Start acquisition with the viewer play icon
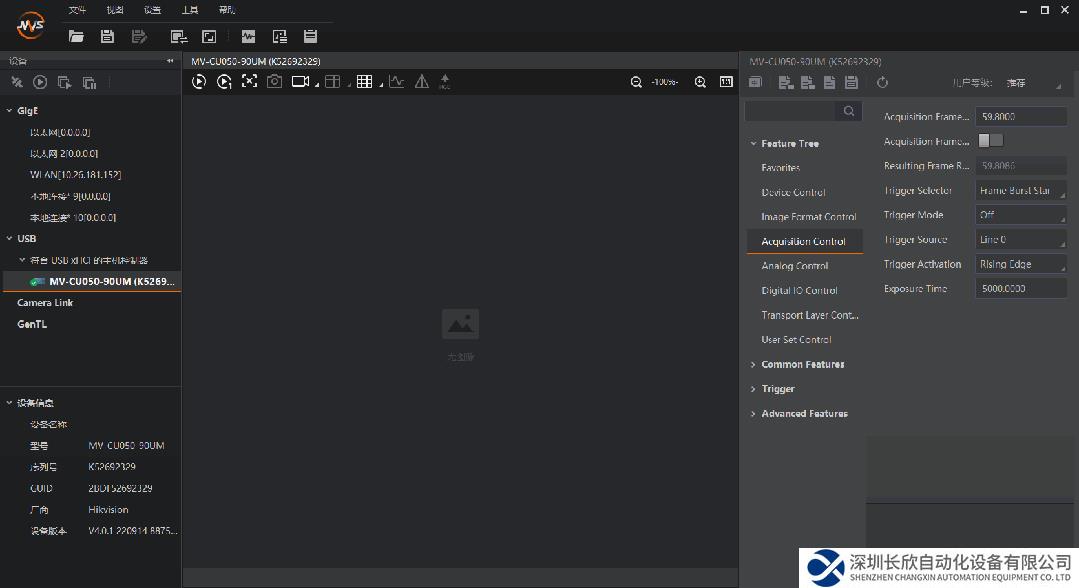The width and height of the screenshot is (1079, 588). tap(199, 82)
